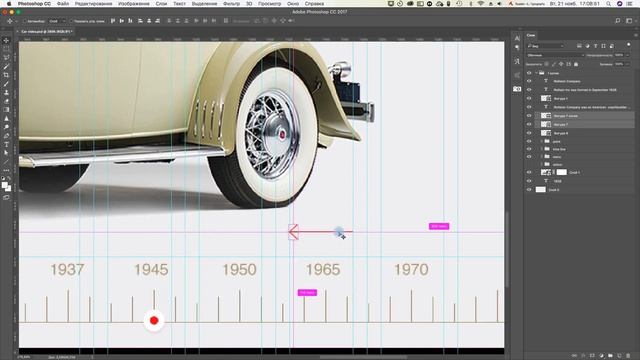Open the layer filter kind dropdown
Viewport: 640px width, 360px height.
point(545,46)
